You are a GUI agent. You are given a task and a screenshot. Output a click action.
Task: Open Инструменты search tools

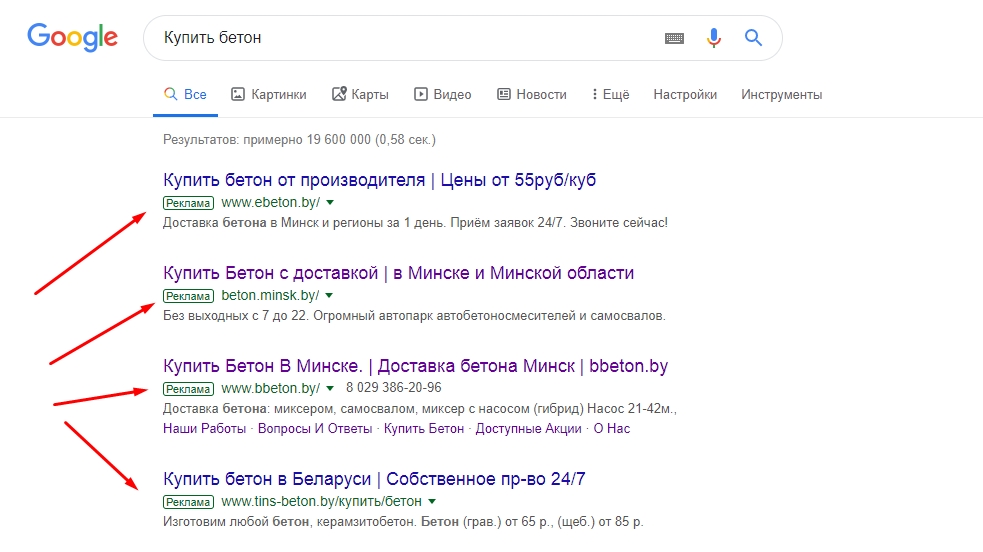tap(781, 95)
